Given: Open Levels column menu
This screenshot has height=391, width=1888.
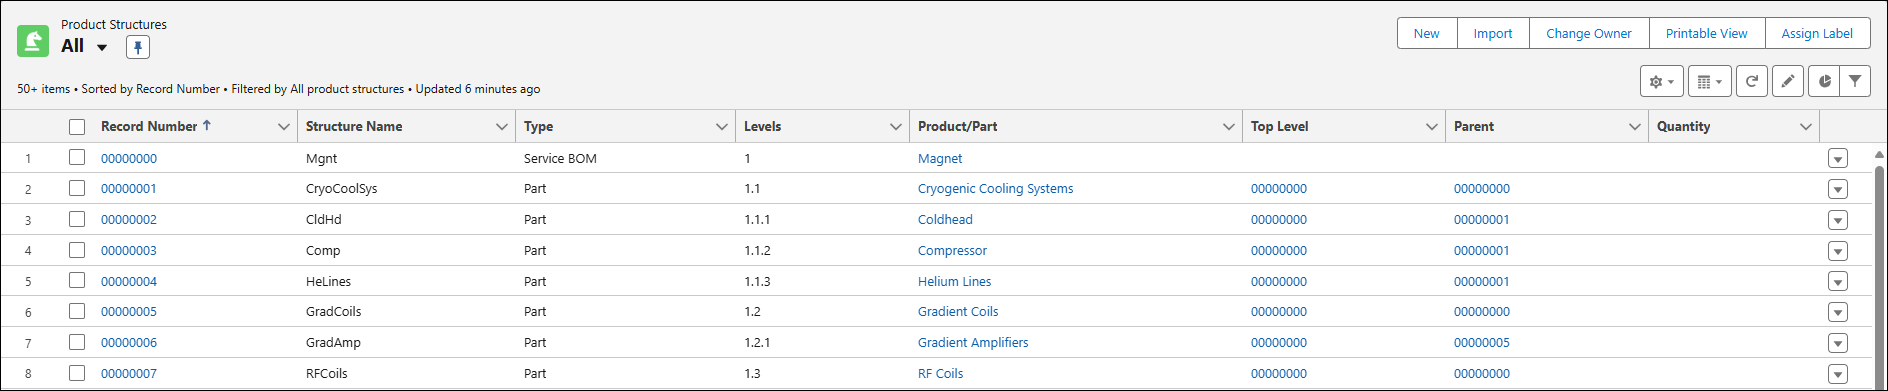Looking at the screenshot, I should pyautogui.click(x=896, y=127).
